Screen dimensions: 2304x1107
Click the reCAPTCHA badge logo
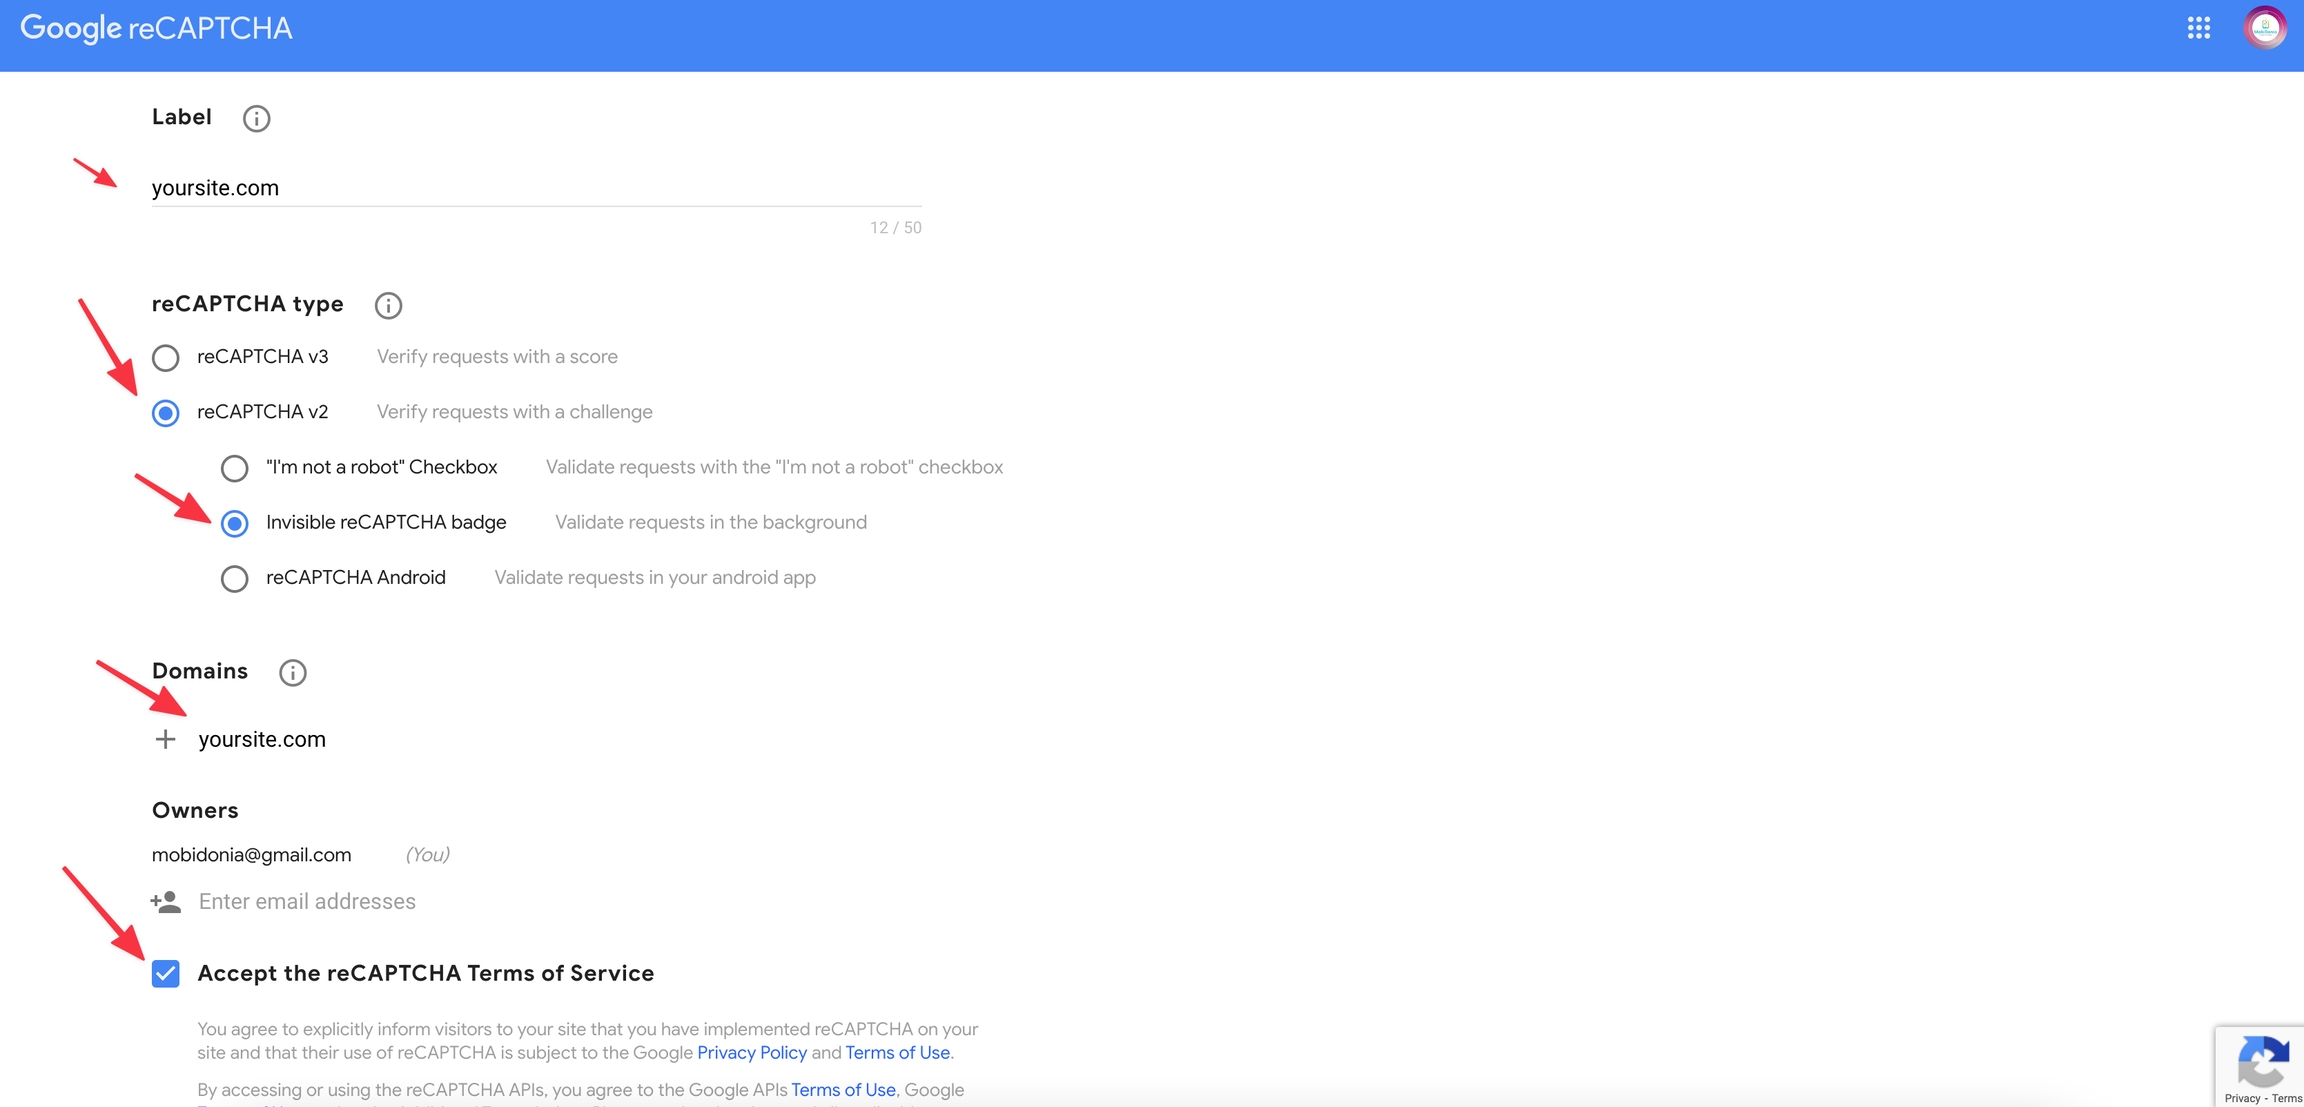tap(2263, 1062)
